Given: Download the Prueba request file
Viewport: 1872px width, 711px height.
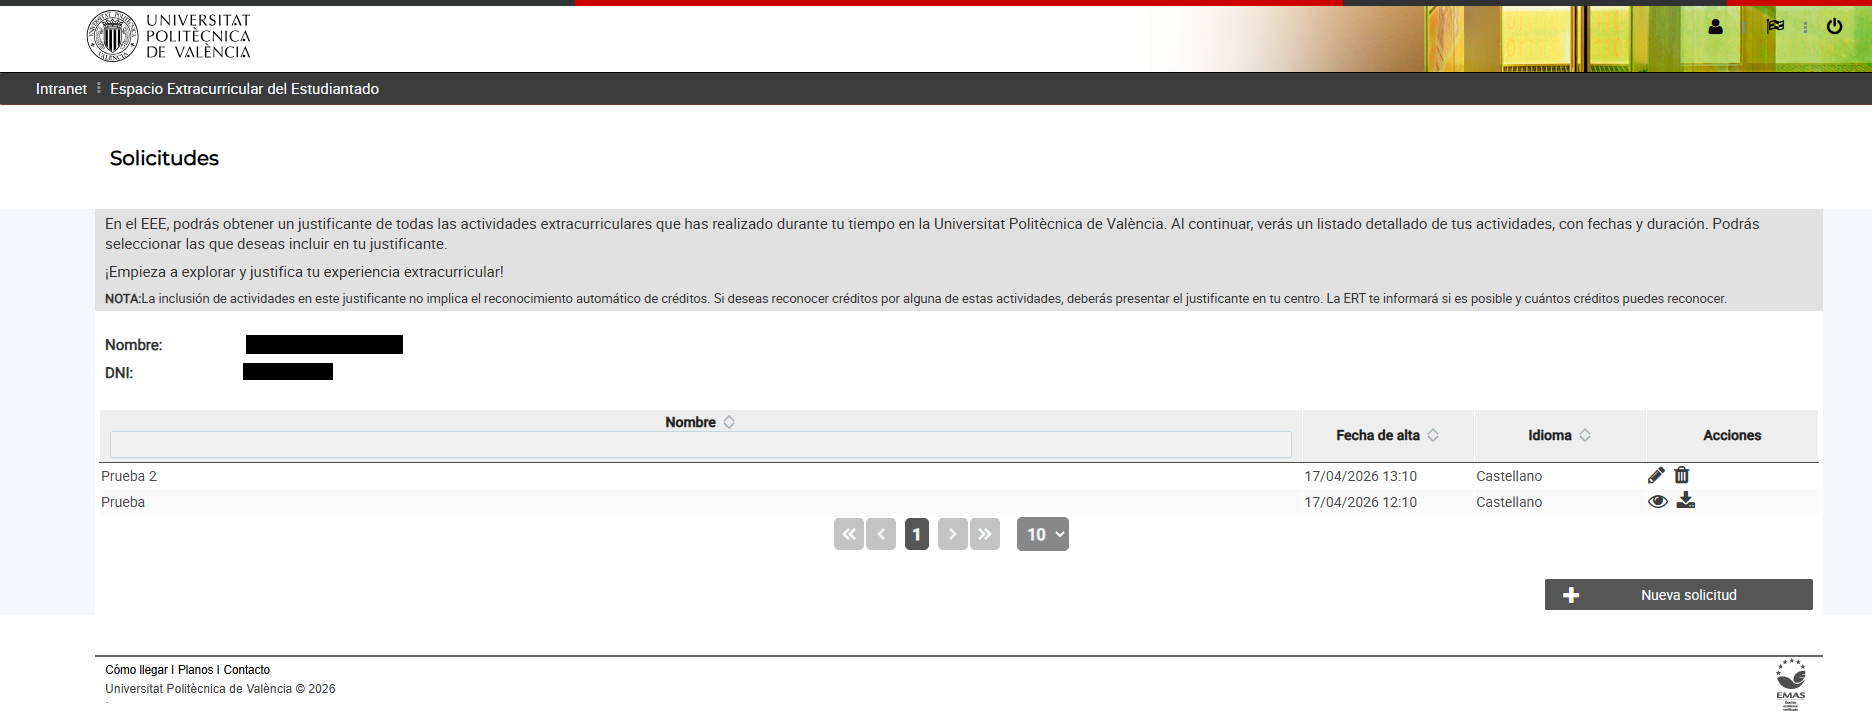Looking at the screenshot, I should 1686,500.
